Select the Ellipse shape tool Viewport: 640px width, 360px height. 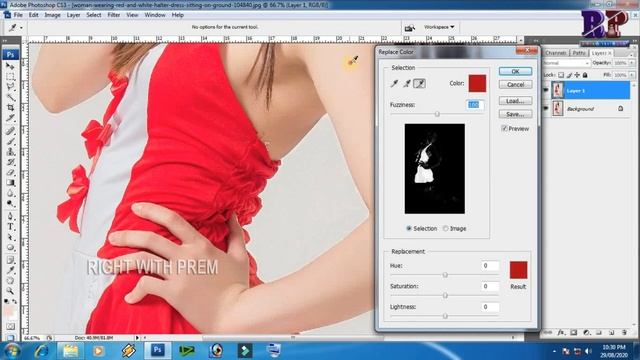click(11, 248)
